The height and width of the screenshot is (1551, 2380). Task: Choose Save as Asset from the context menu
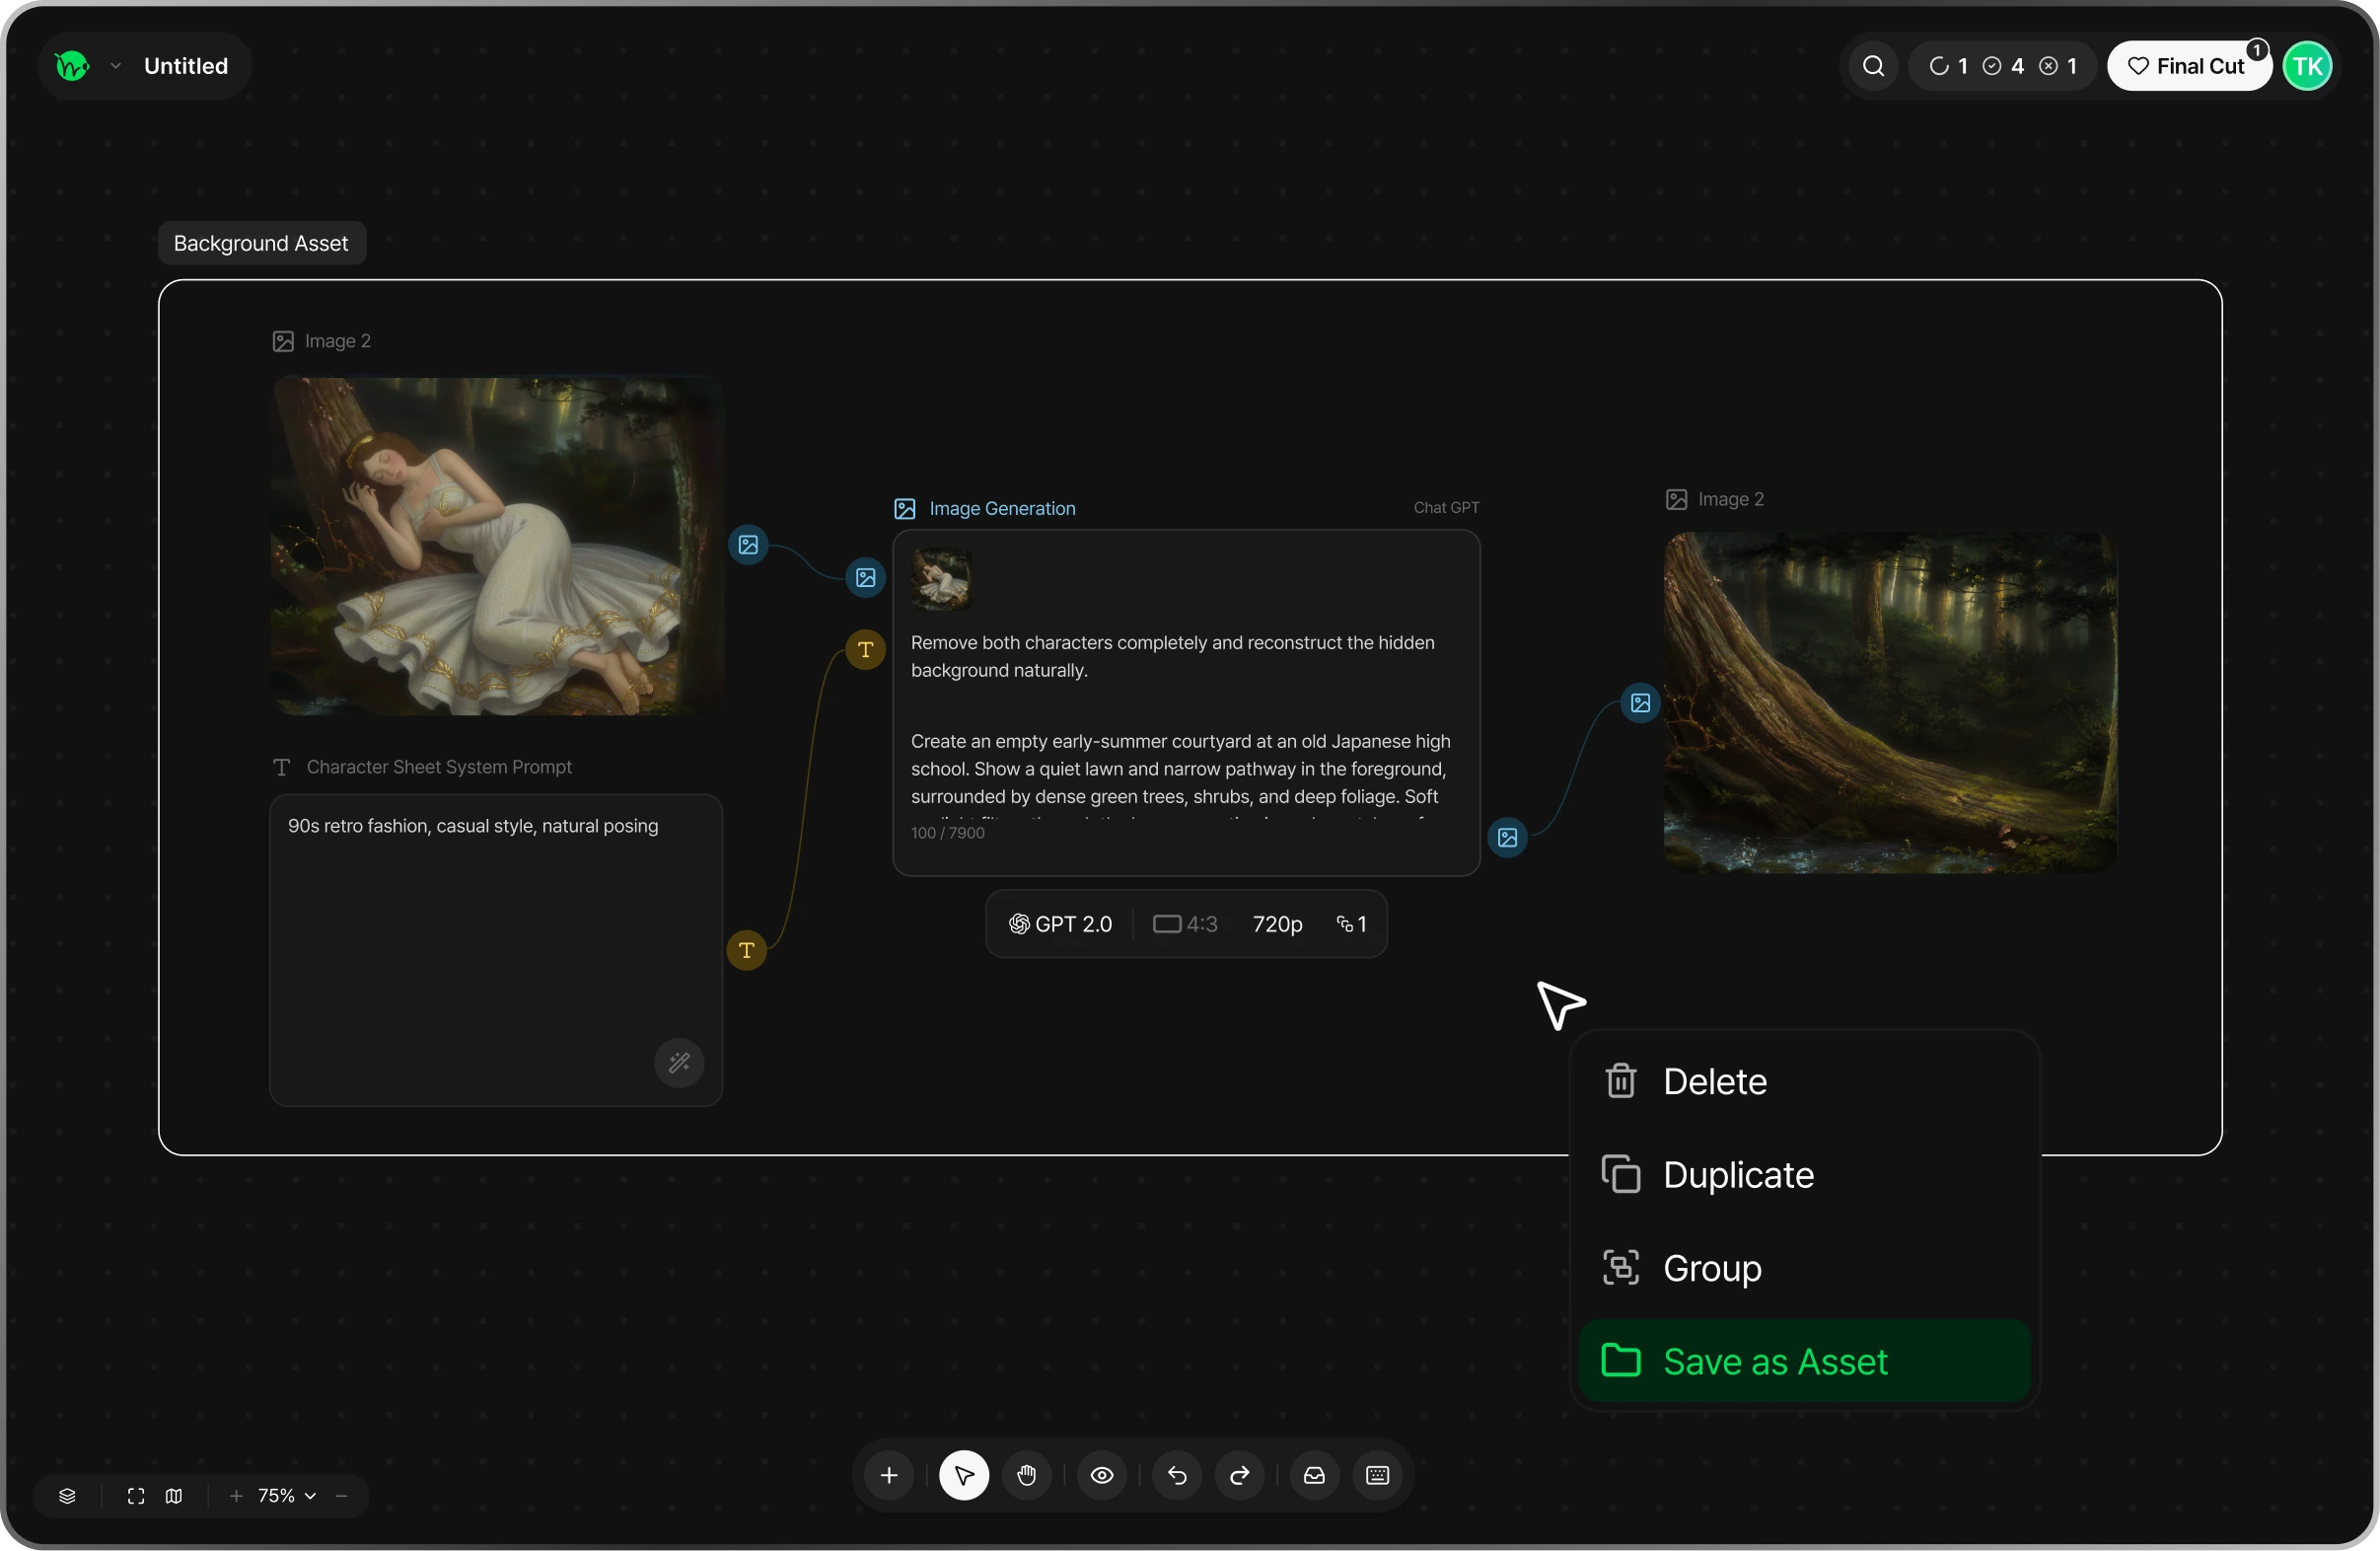coord(1805,1361)
